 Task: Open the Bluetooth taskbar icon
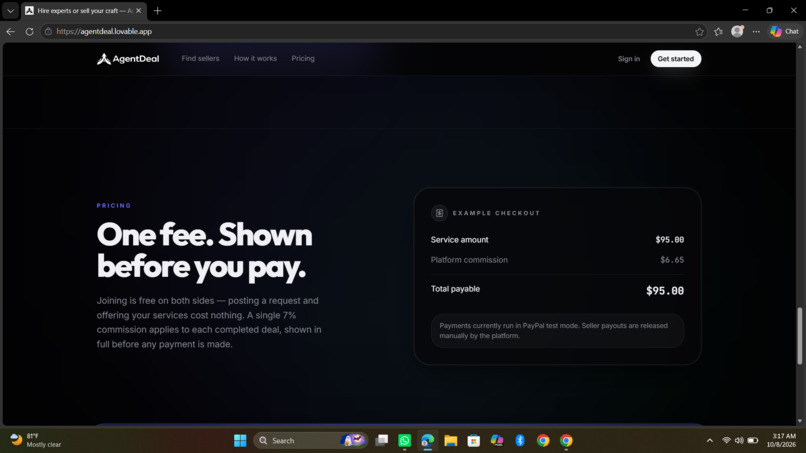point(520,441)
